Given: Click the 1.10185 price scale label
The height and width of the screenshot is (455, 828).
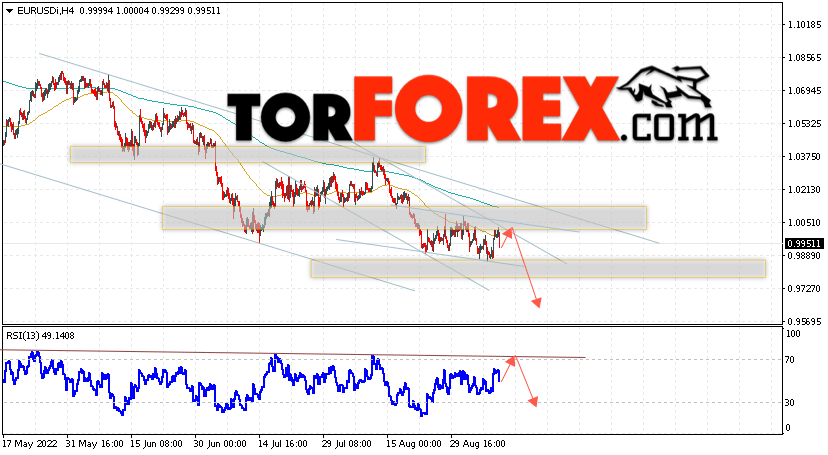Looking at the screenshot, I should pyautogui.click(x=804, y=25).
